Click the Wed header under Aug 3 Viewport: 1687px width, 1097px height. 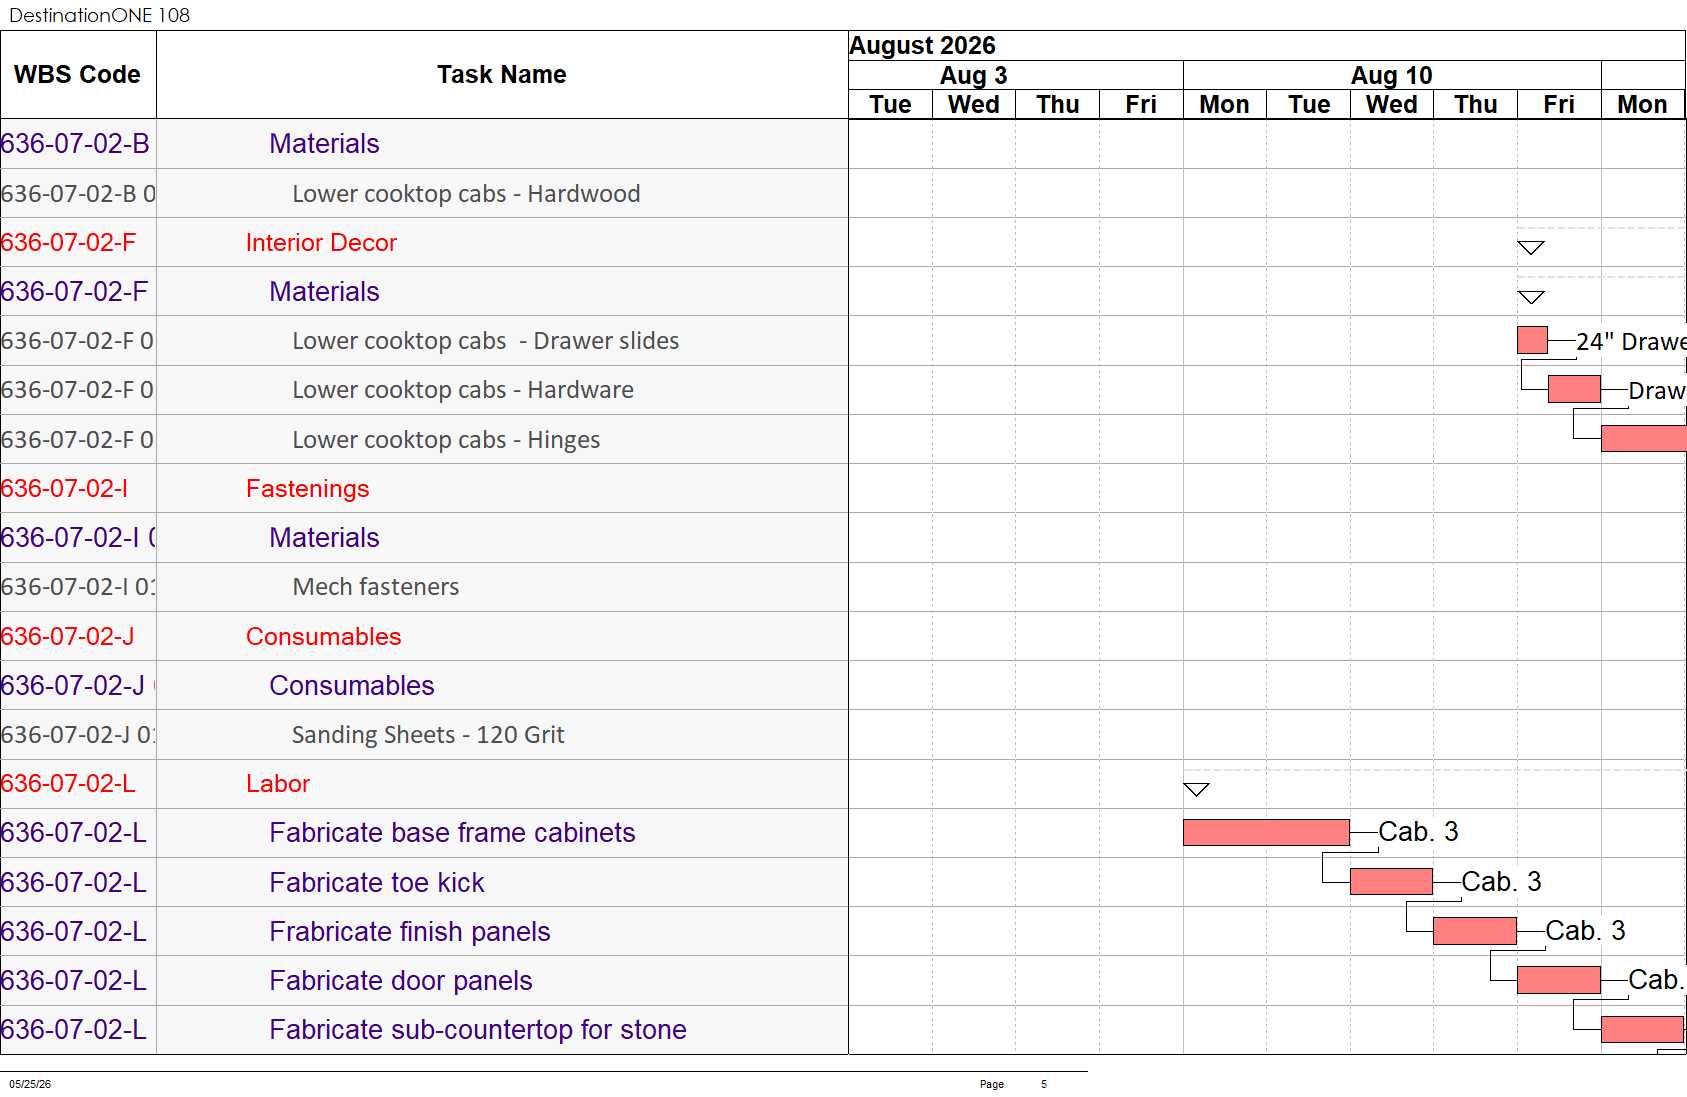974,105
